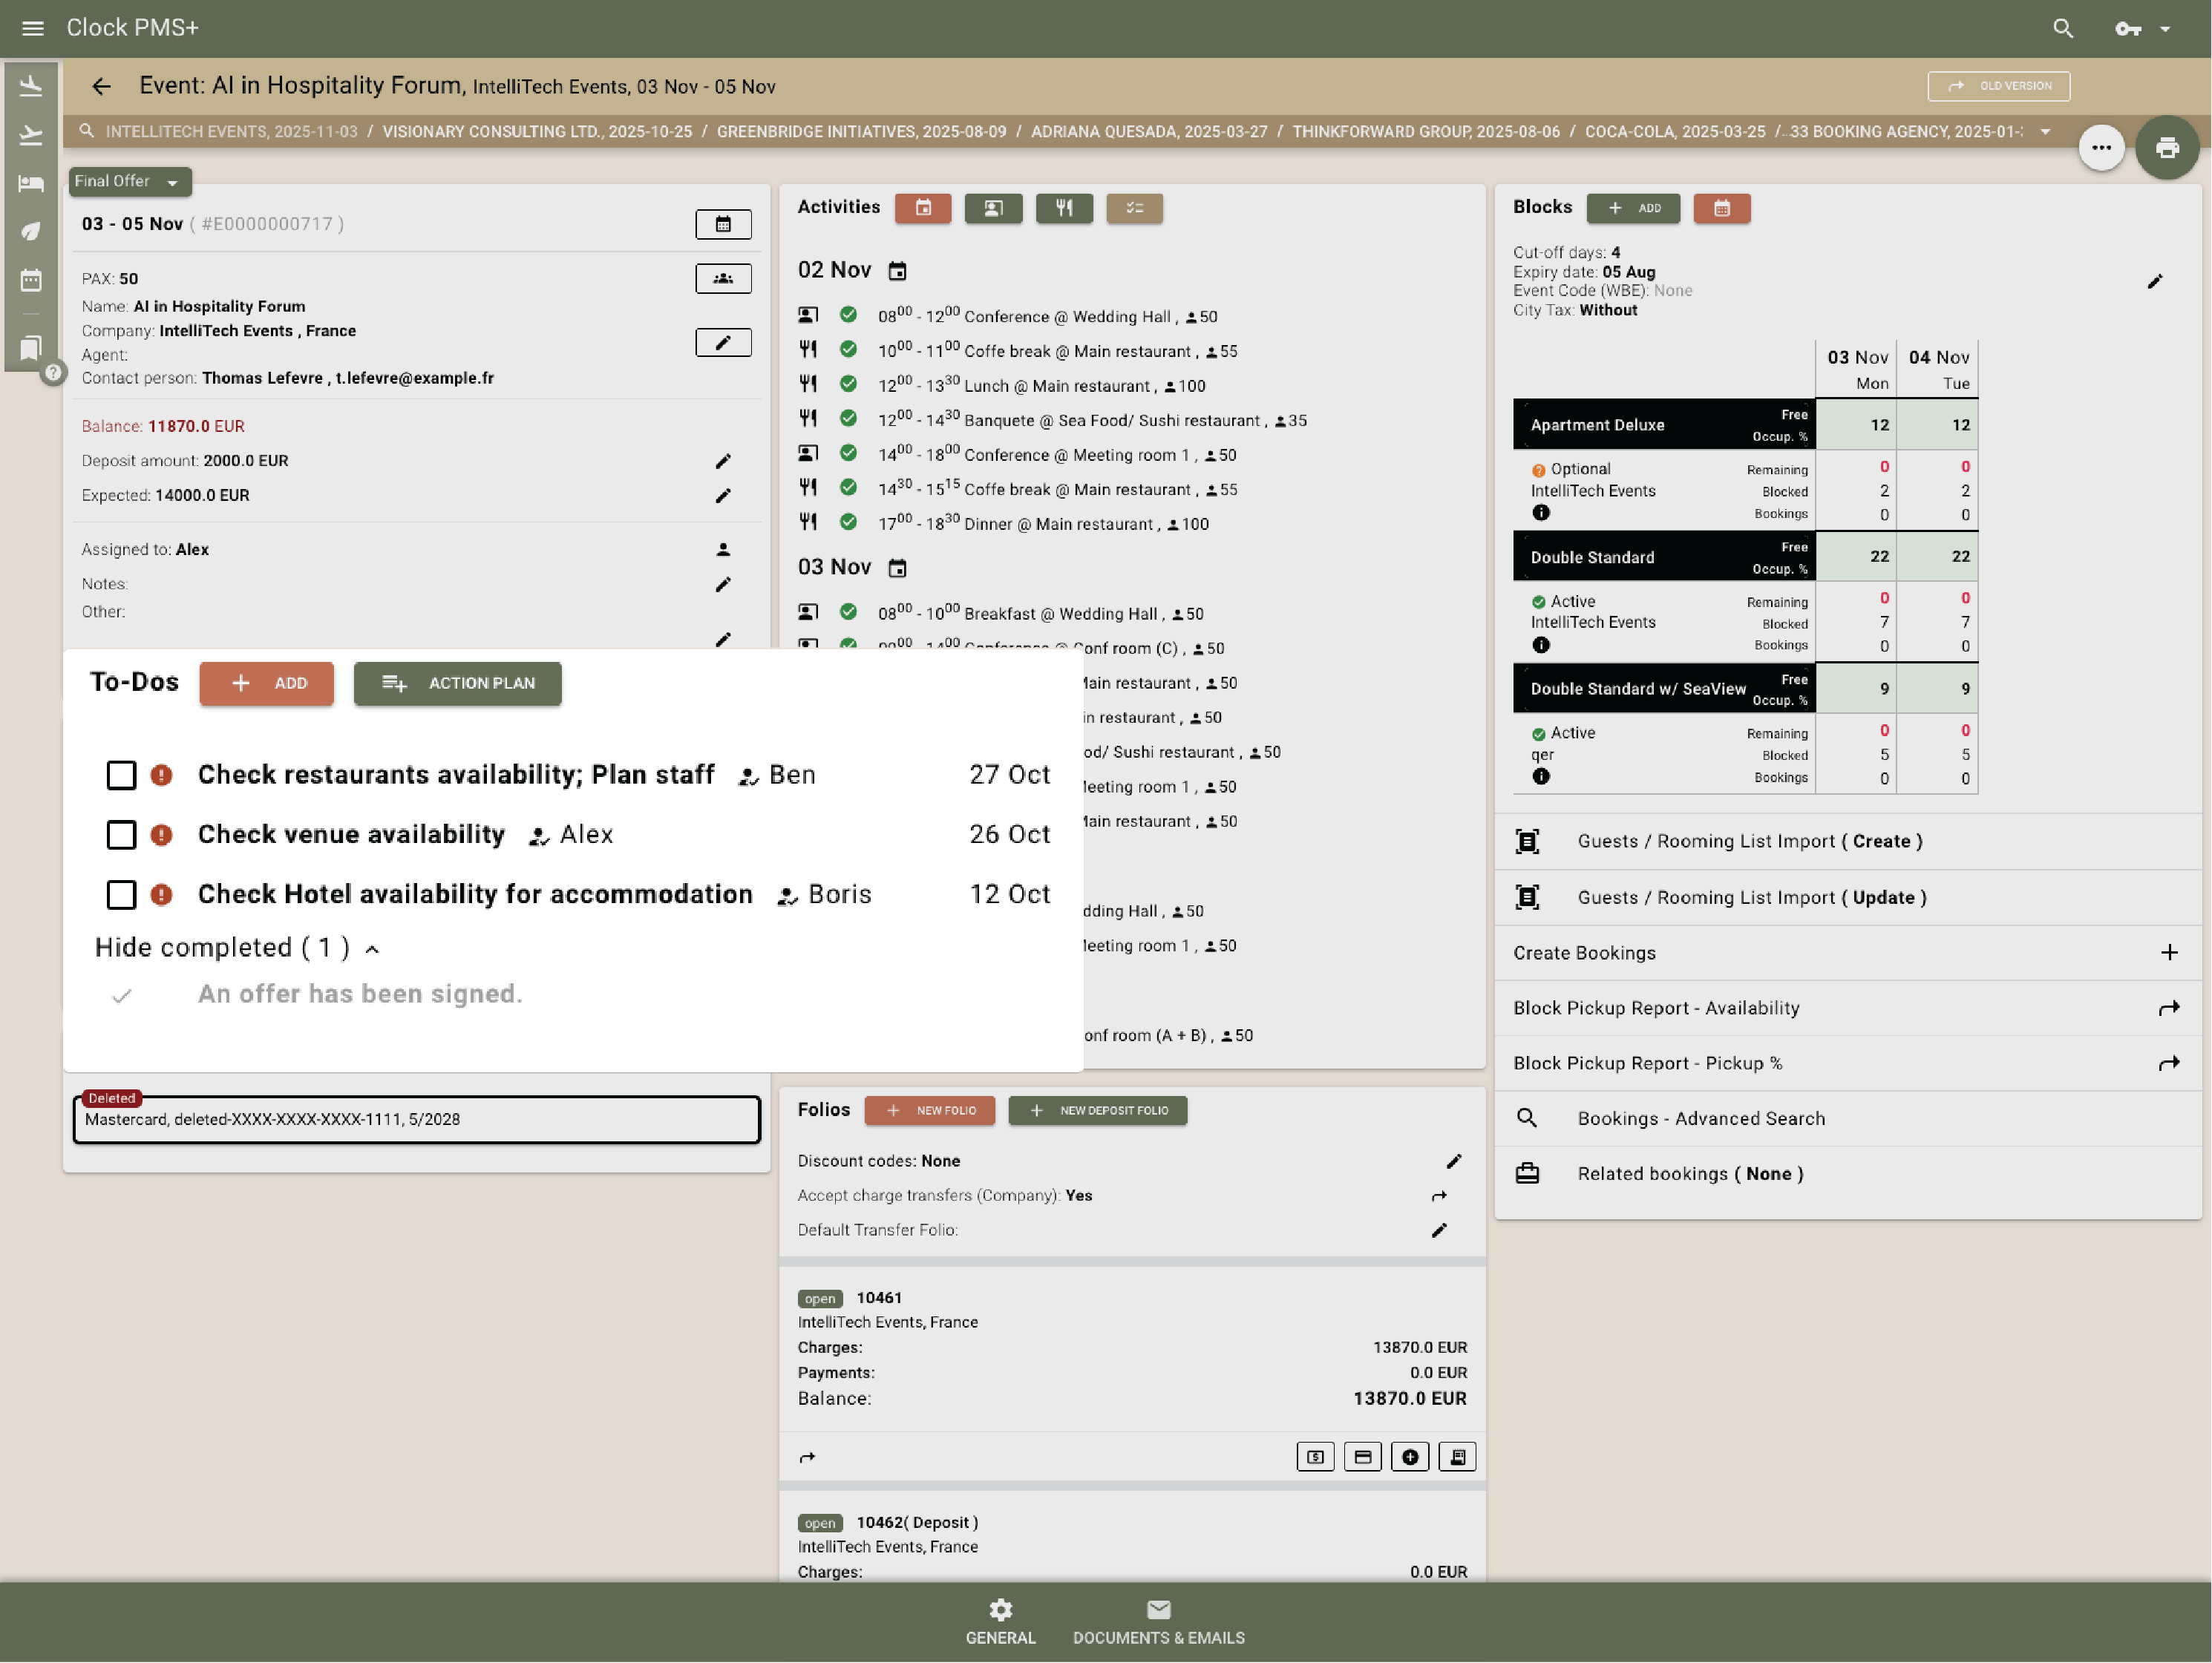Screen dimensions: 2212x1663
Task: Switch to Documents & Emails tab
Action: pos(1158,1620)
